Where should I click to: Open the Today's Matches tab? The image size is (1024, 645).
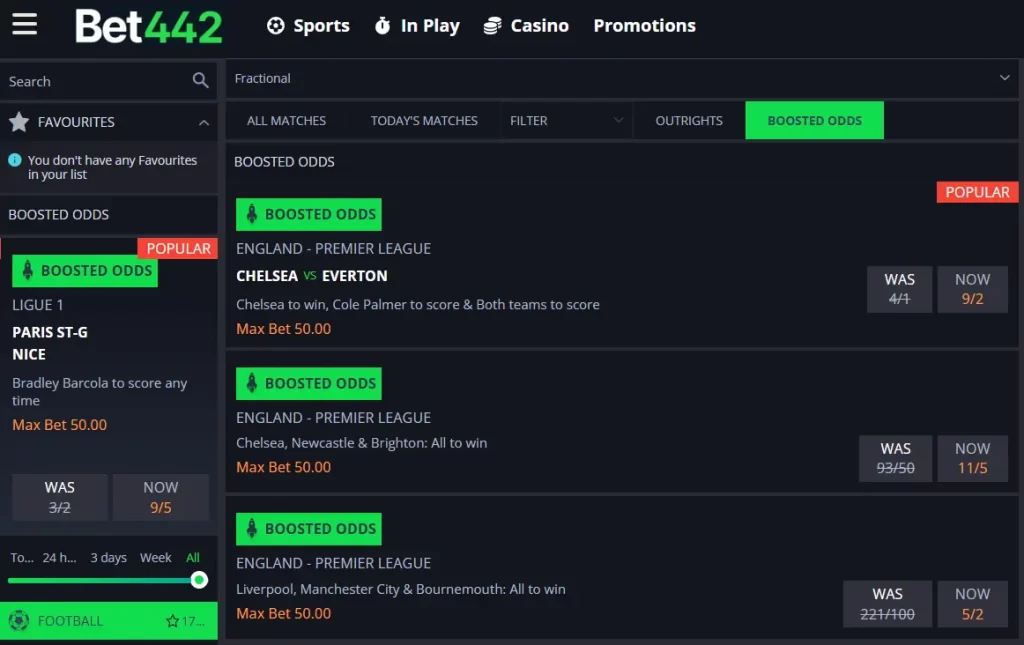click(x=424, y=121)
